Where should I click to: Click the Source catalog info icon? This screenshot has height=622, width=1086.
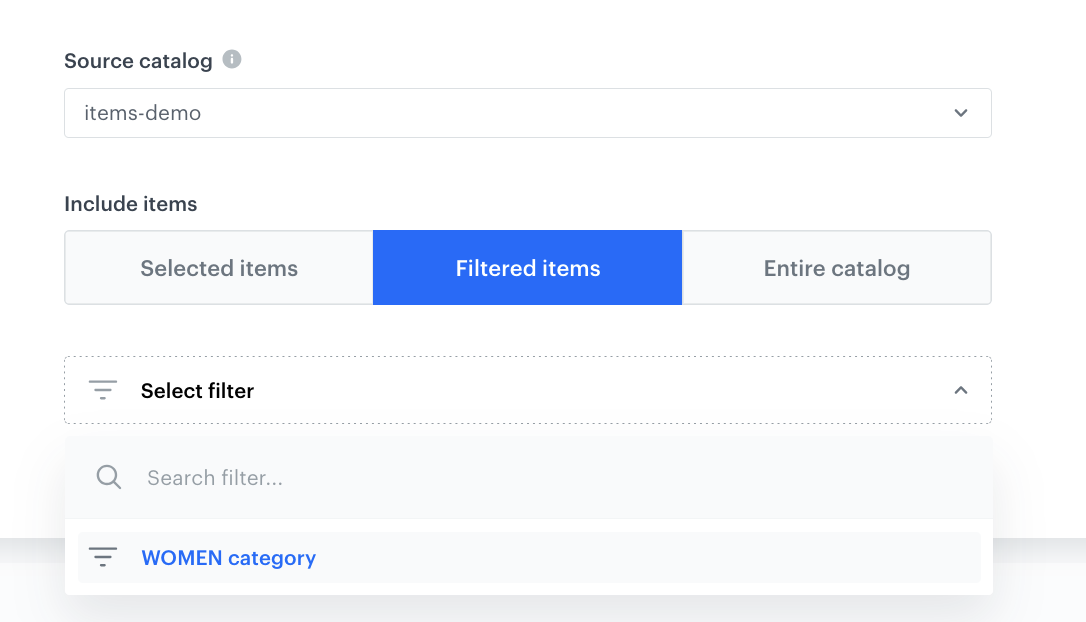coord(232,60)
